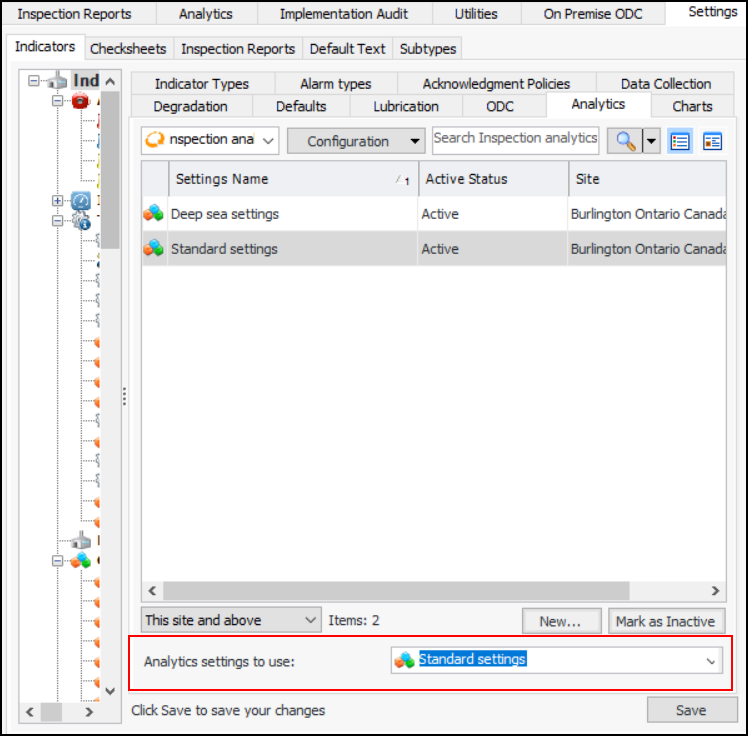Click Site cell of Standard settings row

(647, 249)
